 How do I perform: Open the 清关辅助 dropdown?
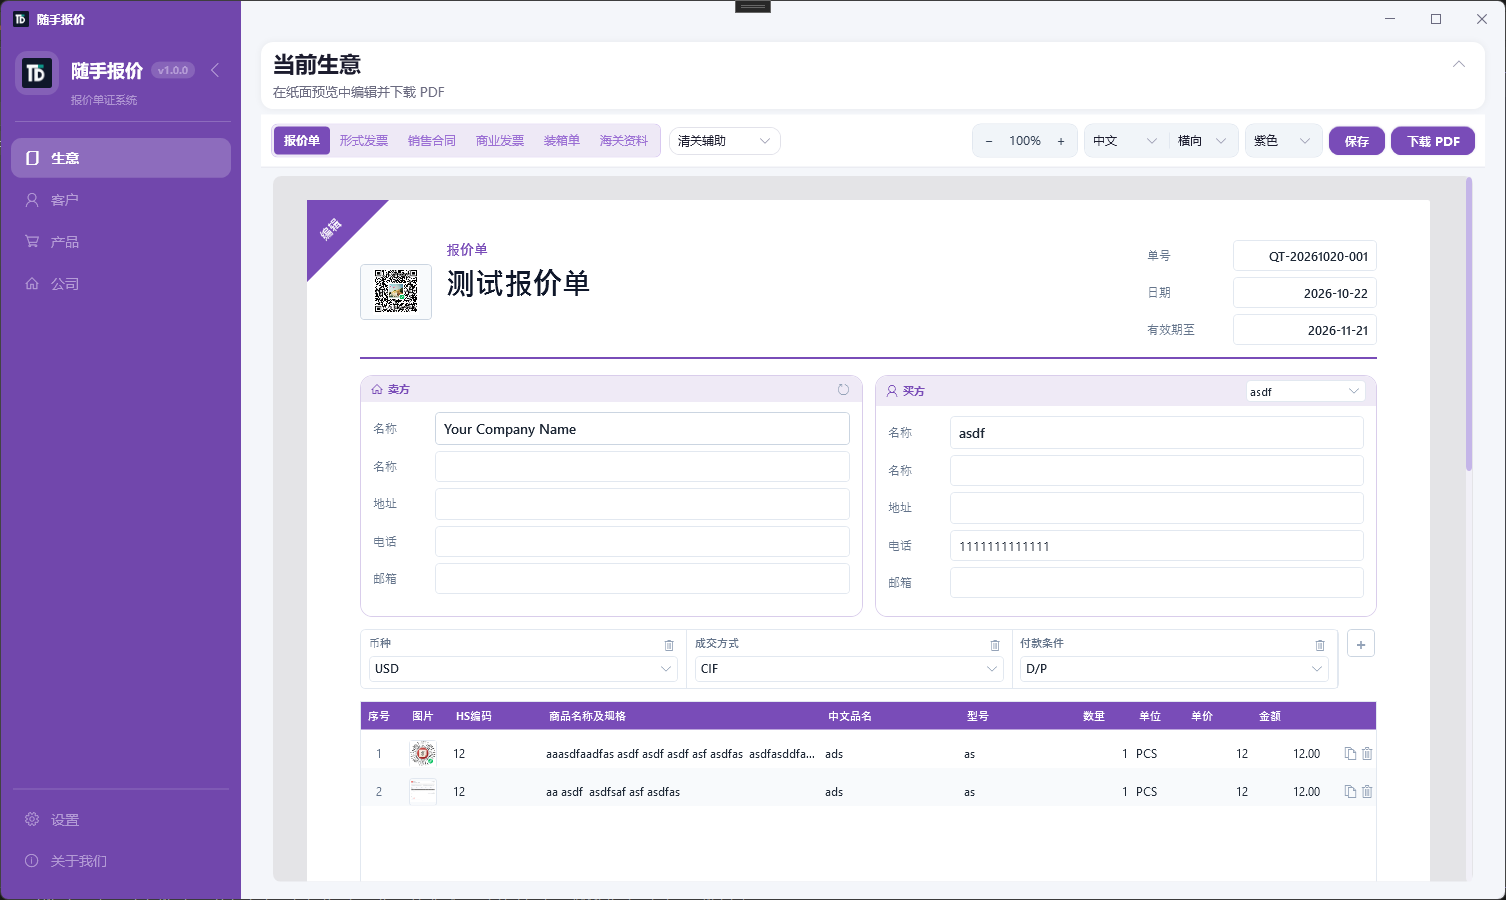point(725,141)
